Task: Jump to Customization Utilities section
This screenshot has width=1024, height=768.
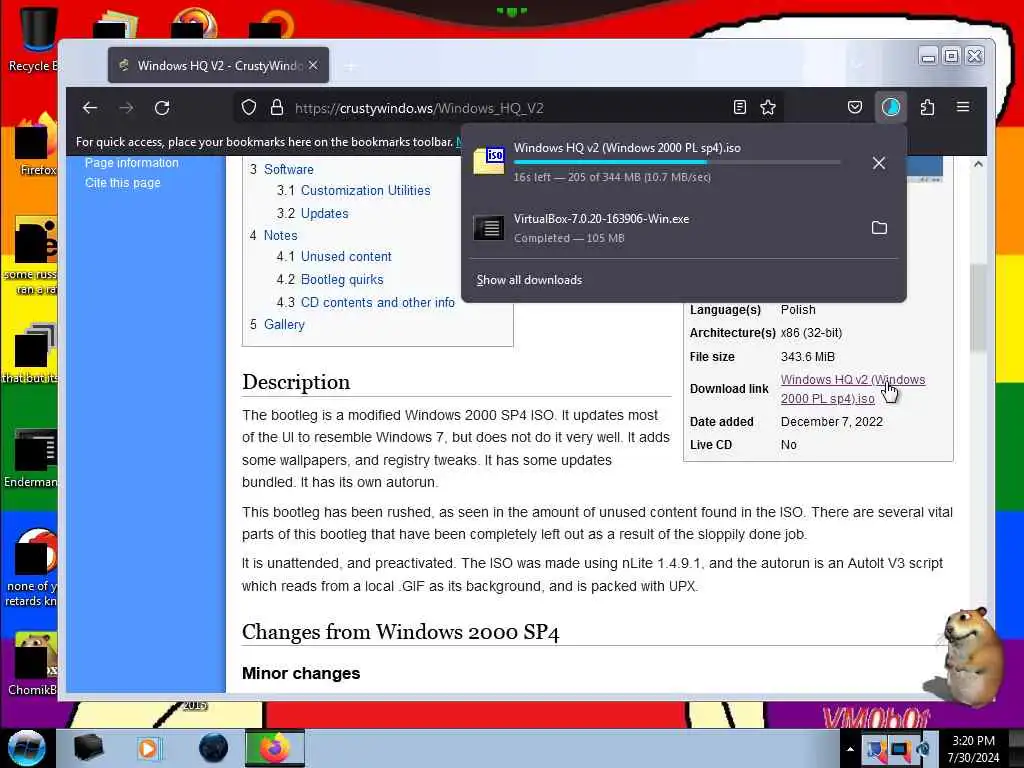Action: pos(365,191)
